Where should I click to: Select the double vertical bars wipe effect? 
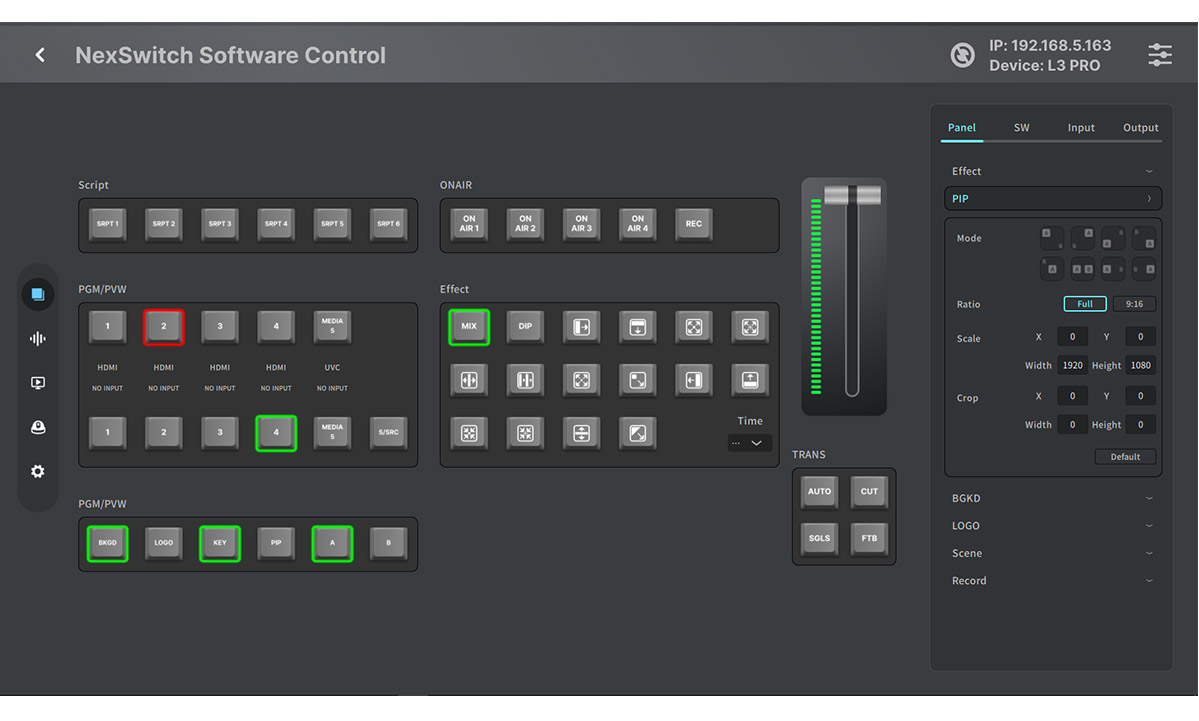(x=525, y=380)
